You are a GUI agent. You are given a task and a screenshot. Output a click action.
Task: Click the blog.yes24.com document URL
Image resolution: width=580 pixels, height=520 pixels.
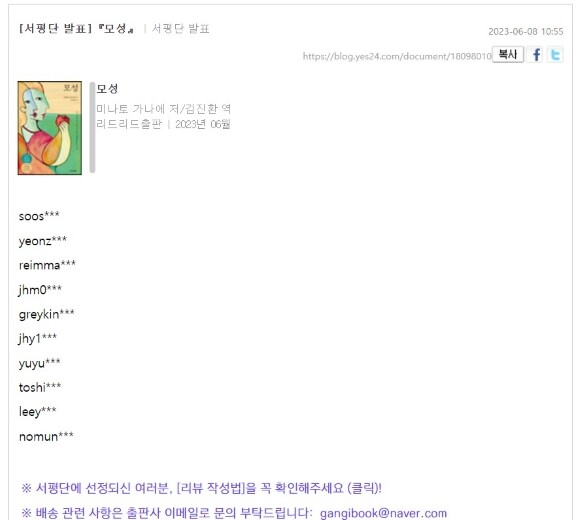click(397, 56)
